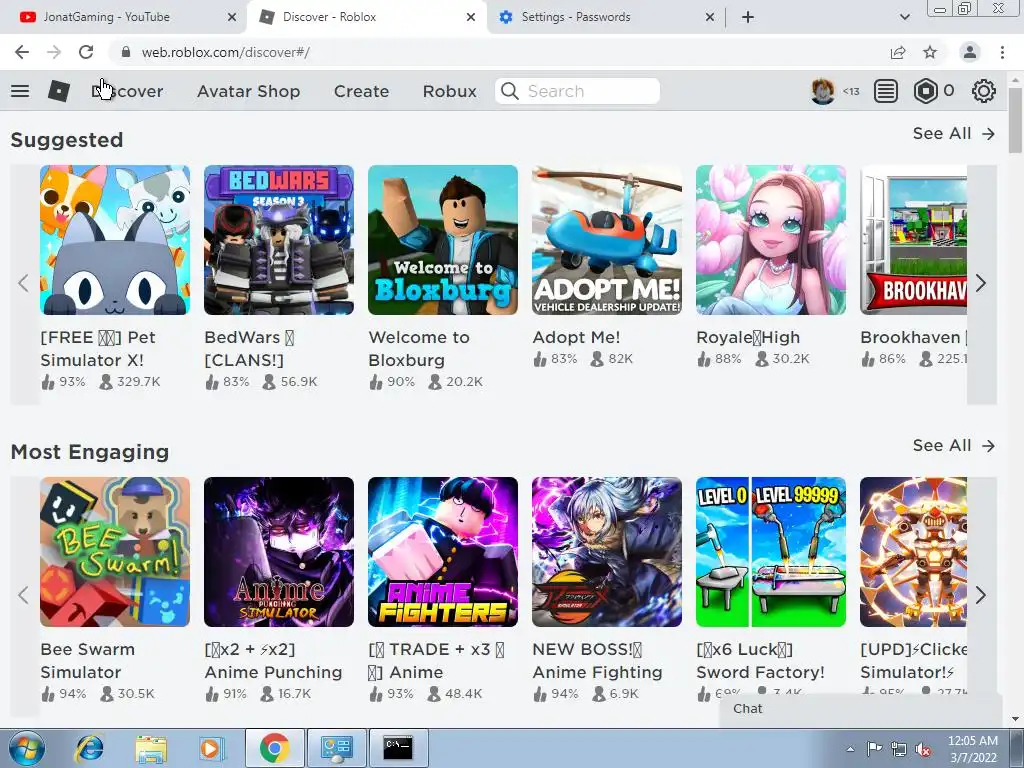Reload the Discover page
The height and width of the screenshot is (768, 1024).
click(x=86, y=52)
